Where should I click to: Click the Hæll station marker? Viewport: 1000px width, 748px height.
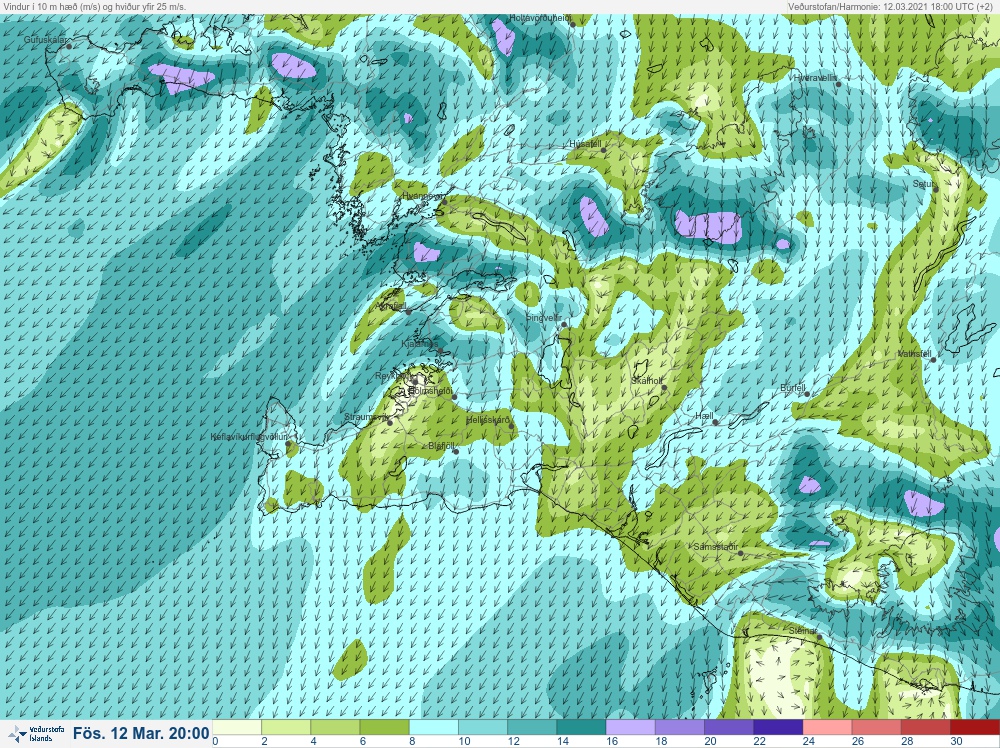tap(716, 422)
